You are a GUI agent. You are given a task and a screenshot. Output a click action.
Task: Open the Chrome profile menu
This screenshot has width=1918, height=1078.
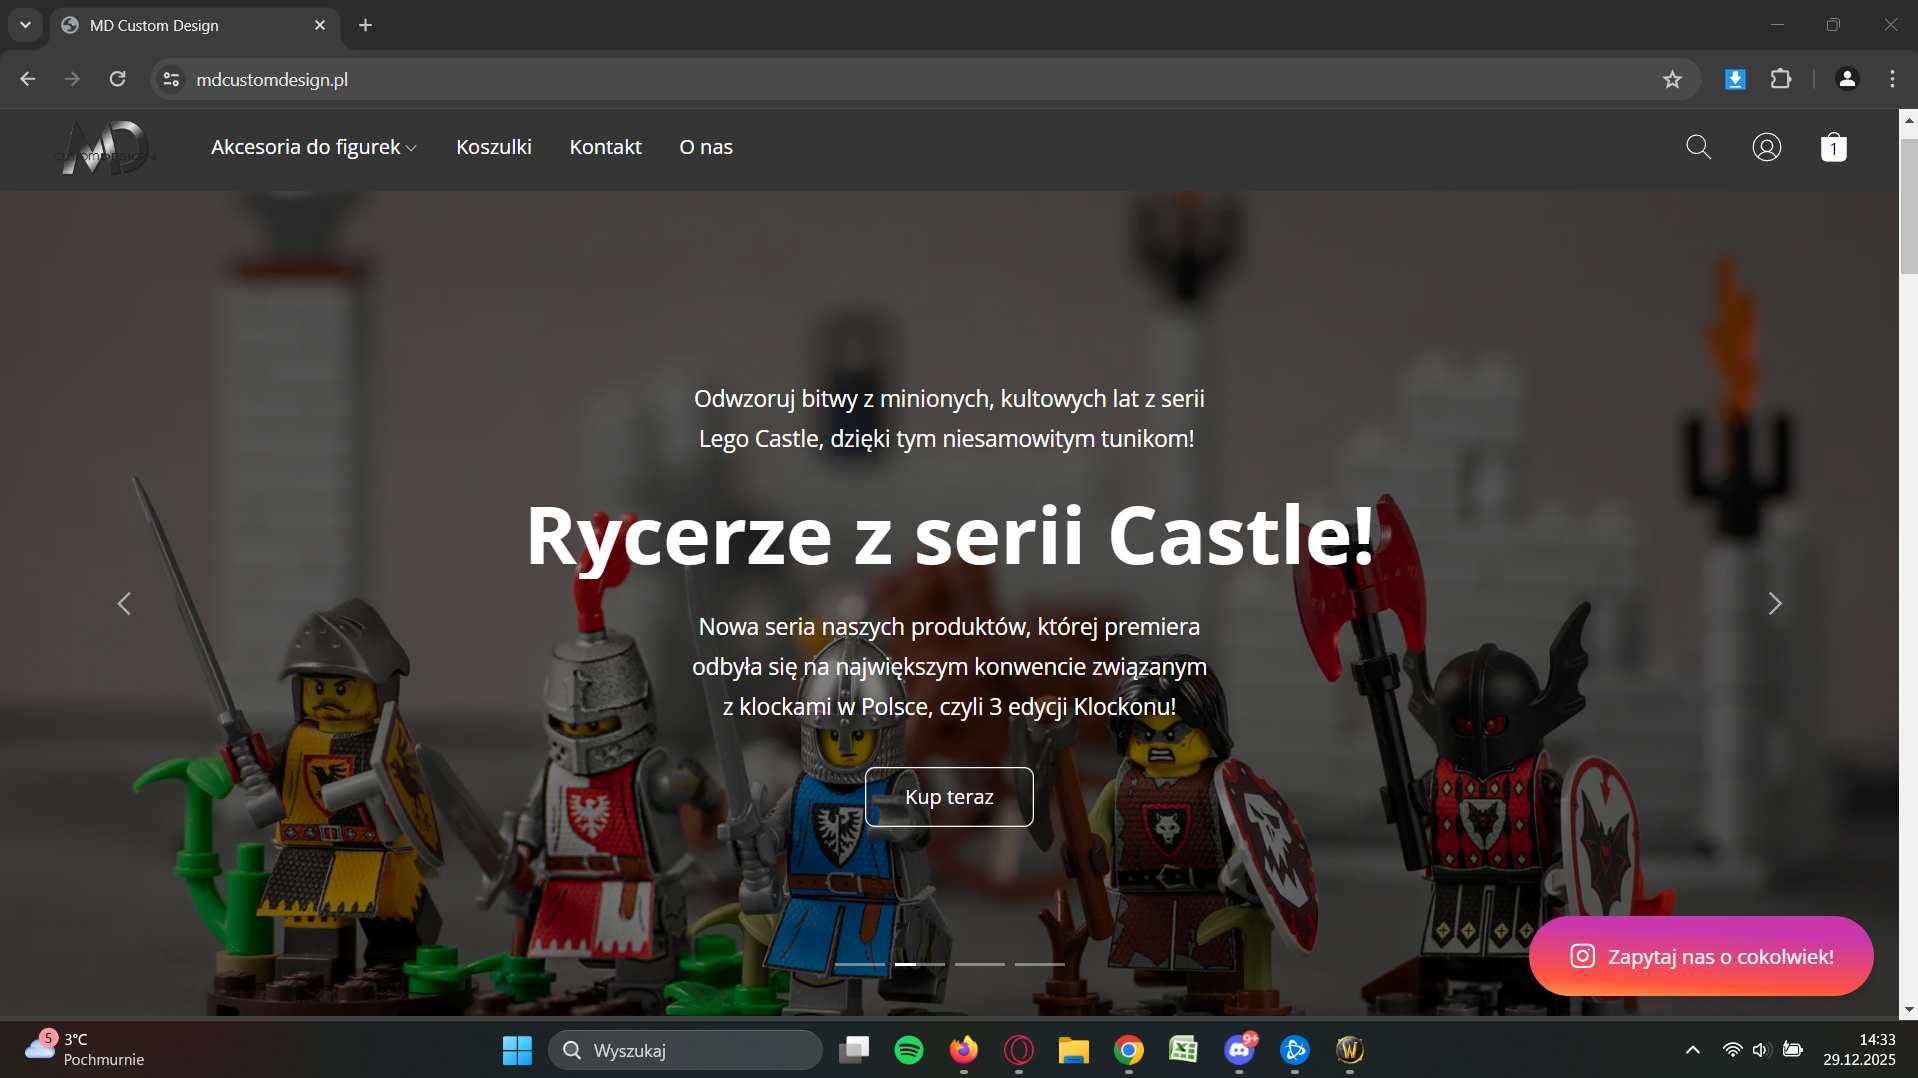pos(1847,79)
